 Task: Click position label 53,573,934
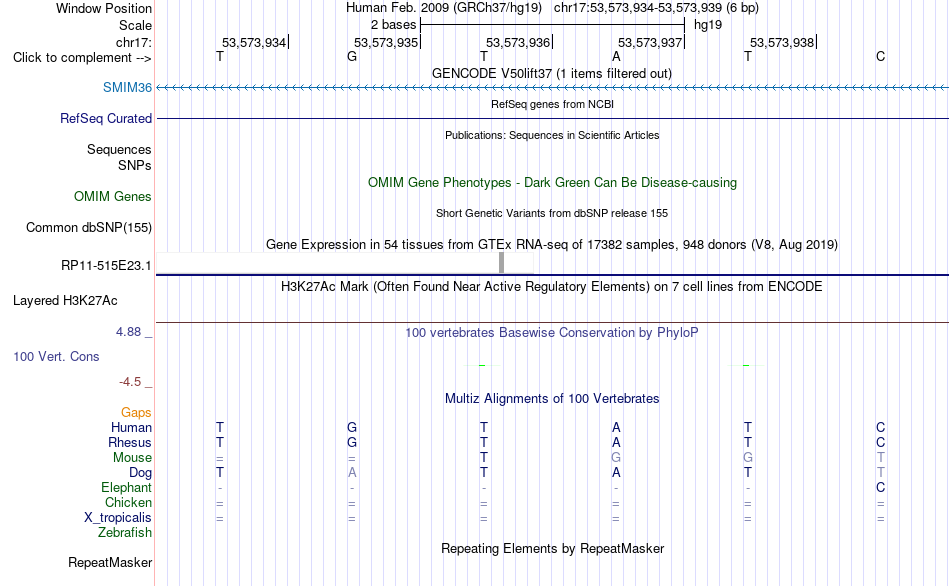(x=254, y=42)
